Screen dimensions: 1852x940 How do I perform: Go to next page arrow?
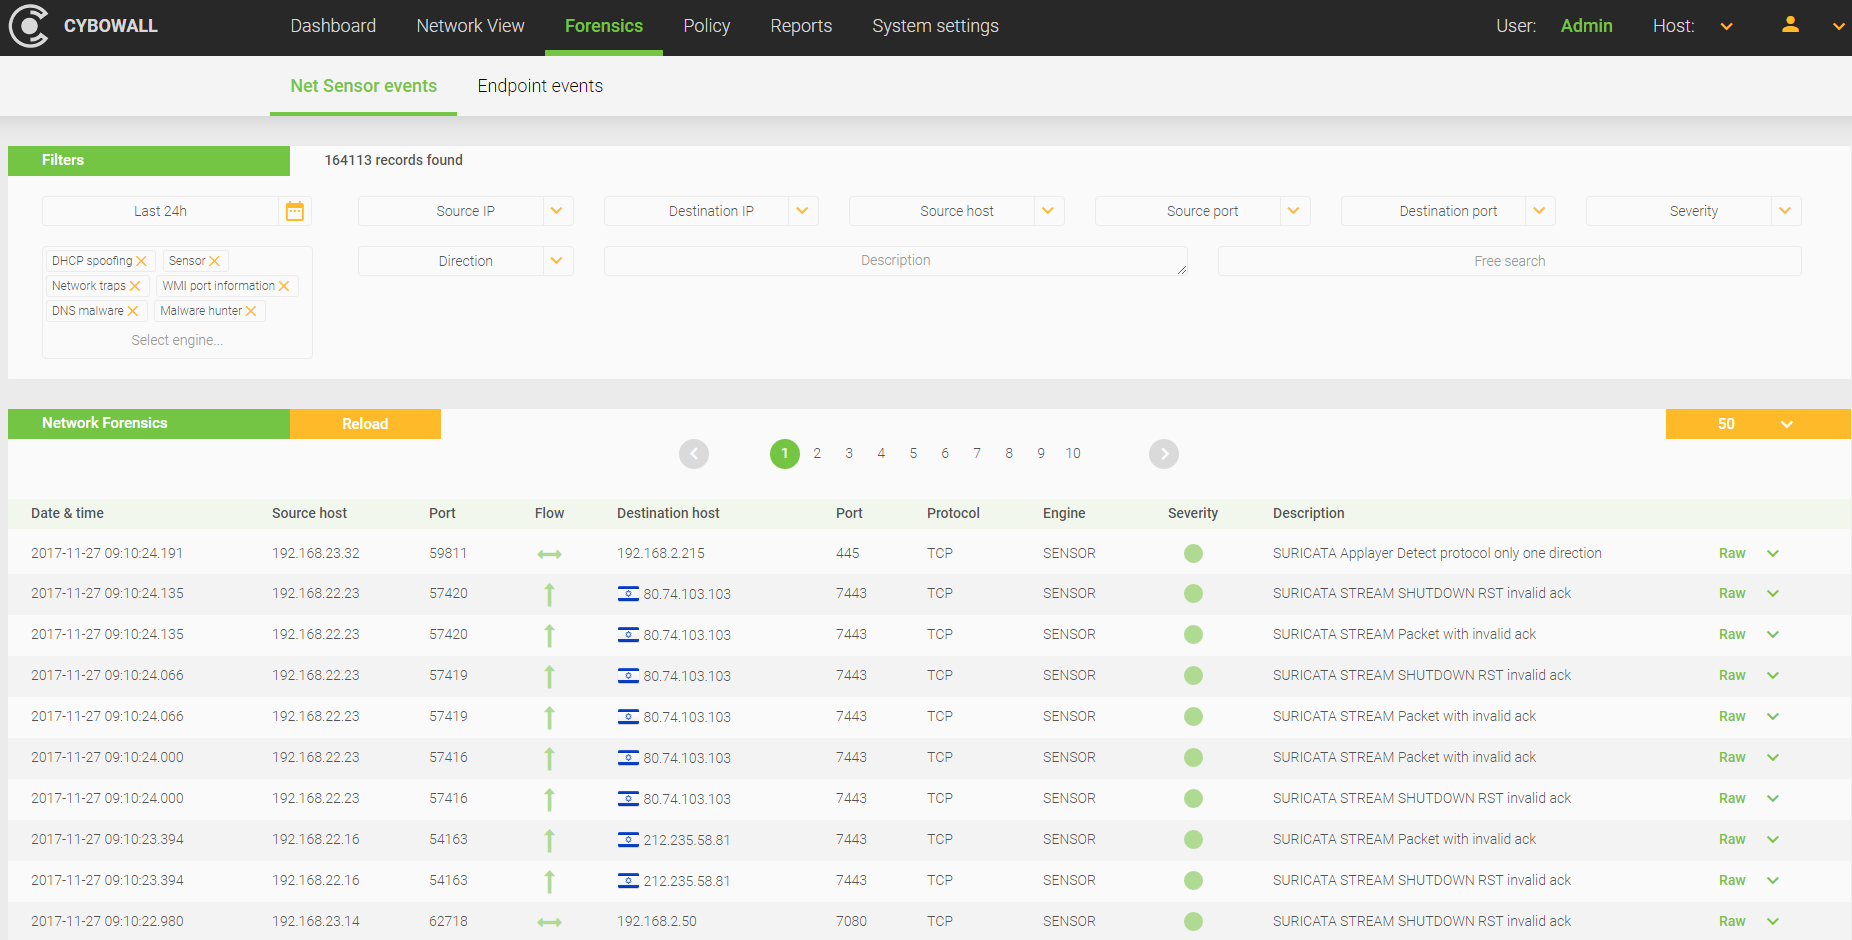1163,454
